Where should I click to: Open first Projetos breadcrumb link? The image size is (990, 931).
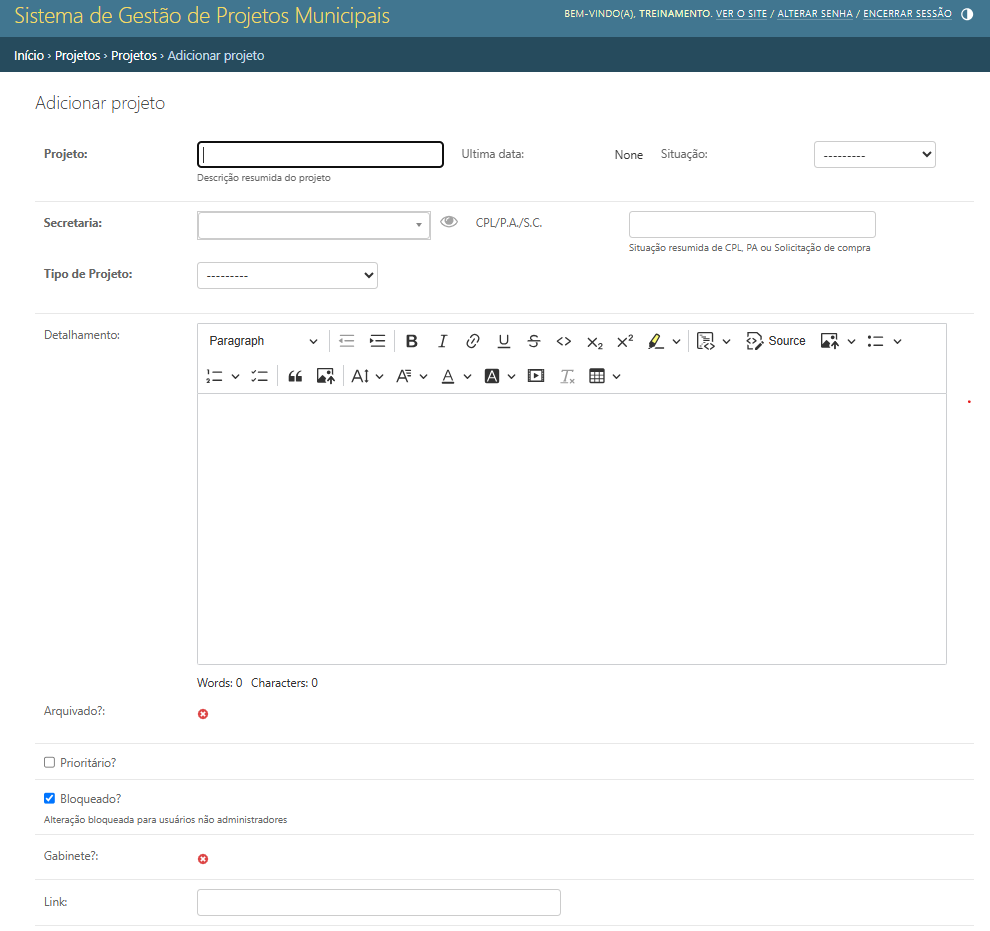coord(78,56)
